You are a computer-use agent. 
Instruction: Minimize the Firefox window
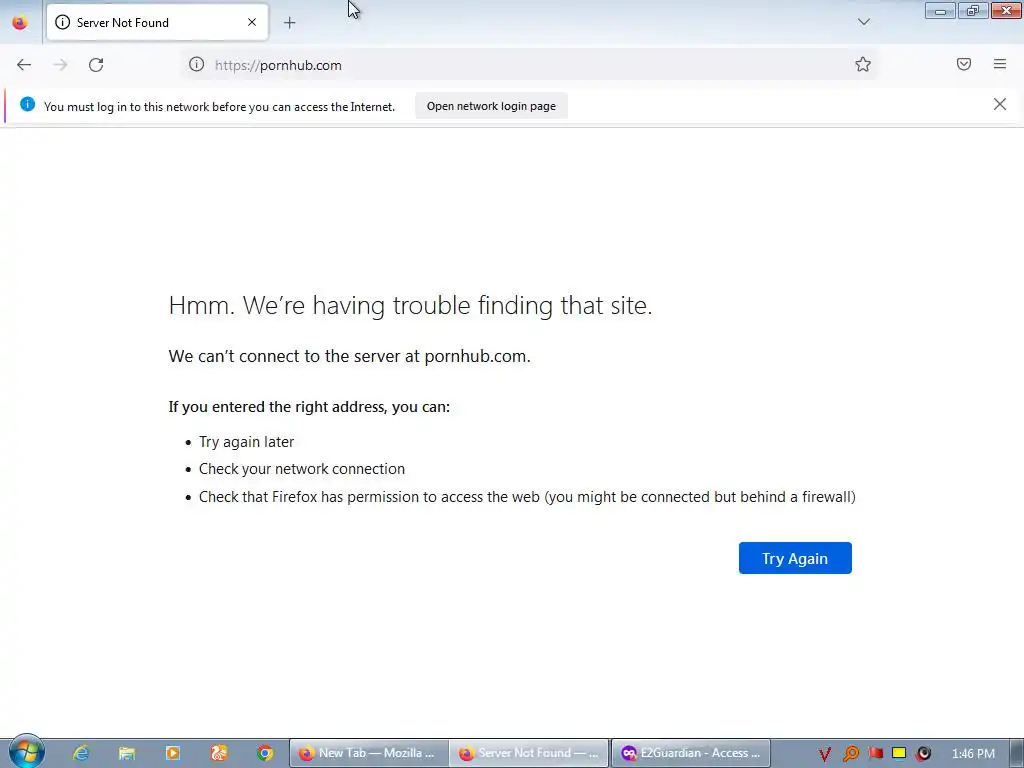pyautogui.click(x=940, y=10)
